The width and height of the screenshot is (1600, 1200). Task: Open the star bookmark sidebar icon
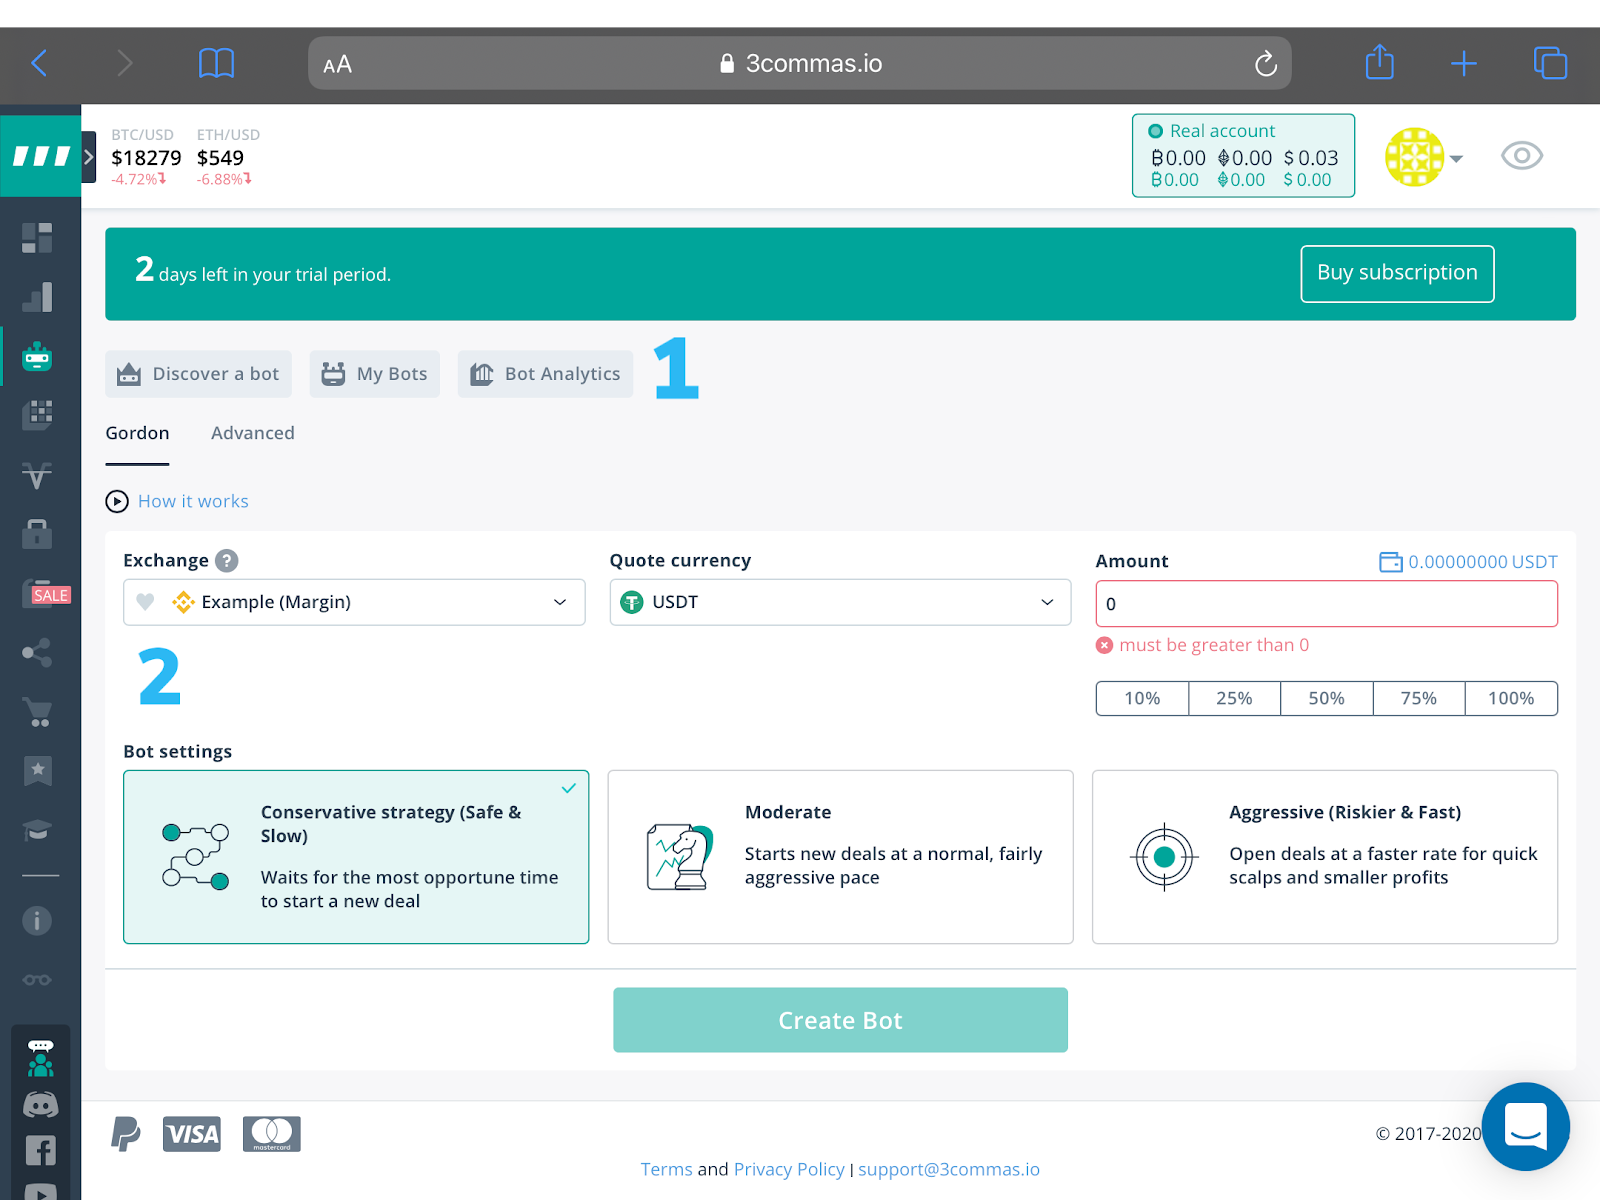click(37, 771)
